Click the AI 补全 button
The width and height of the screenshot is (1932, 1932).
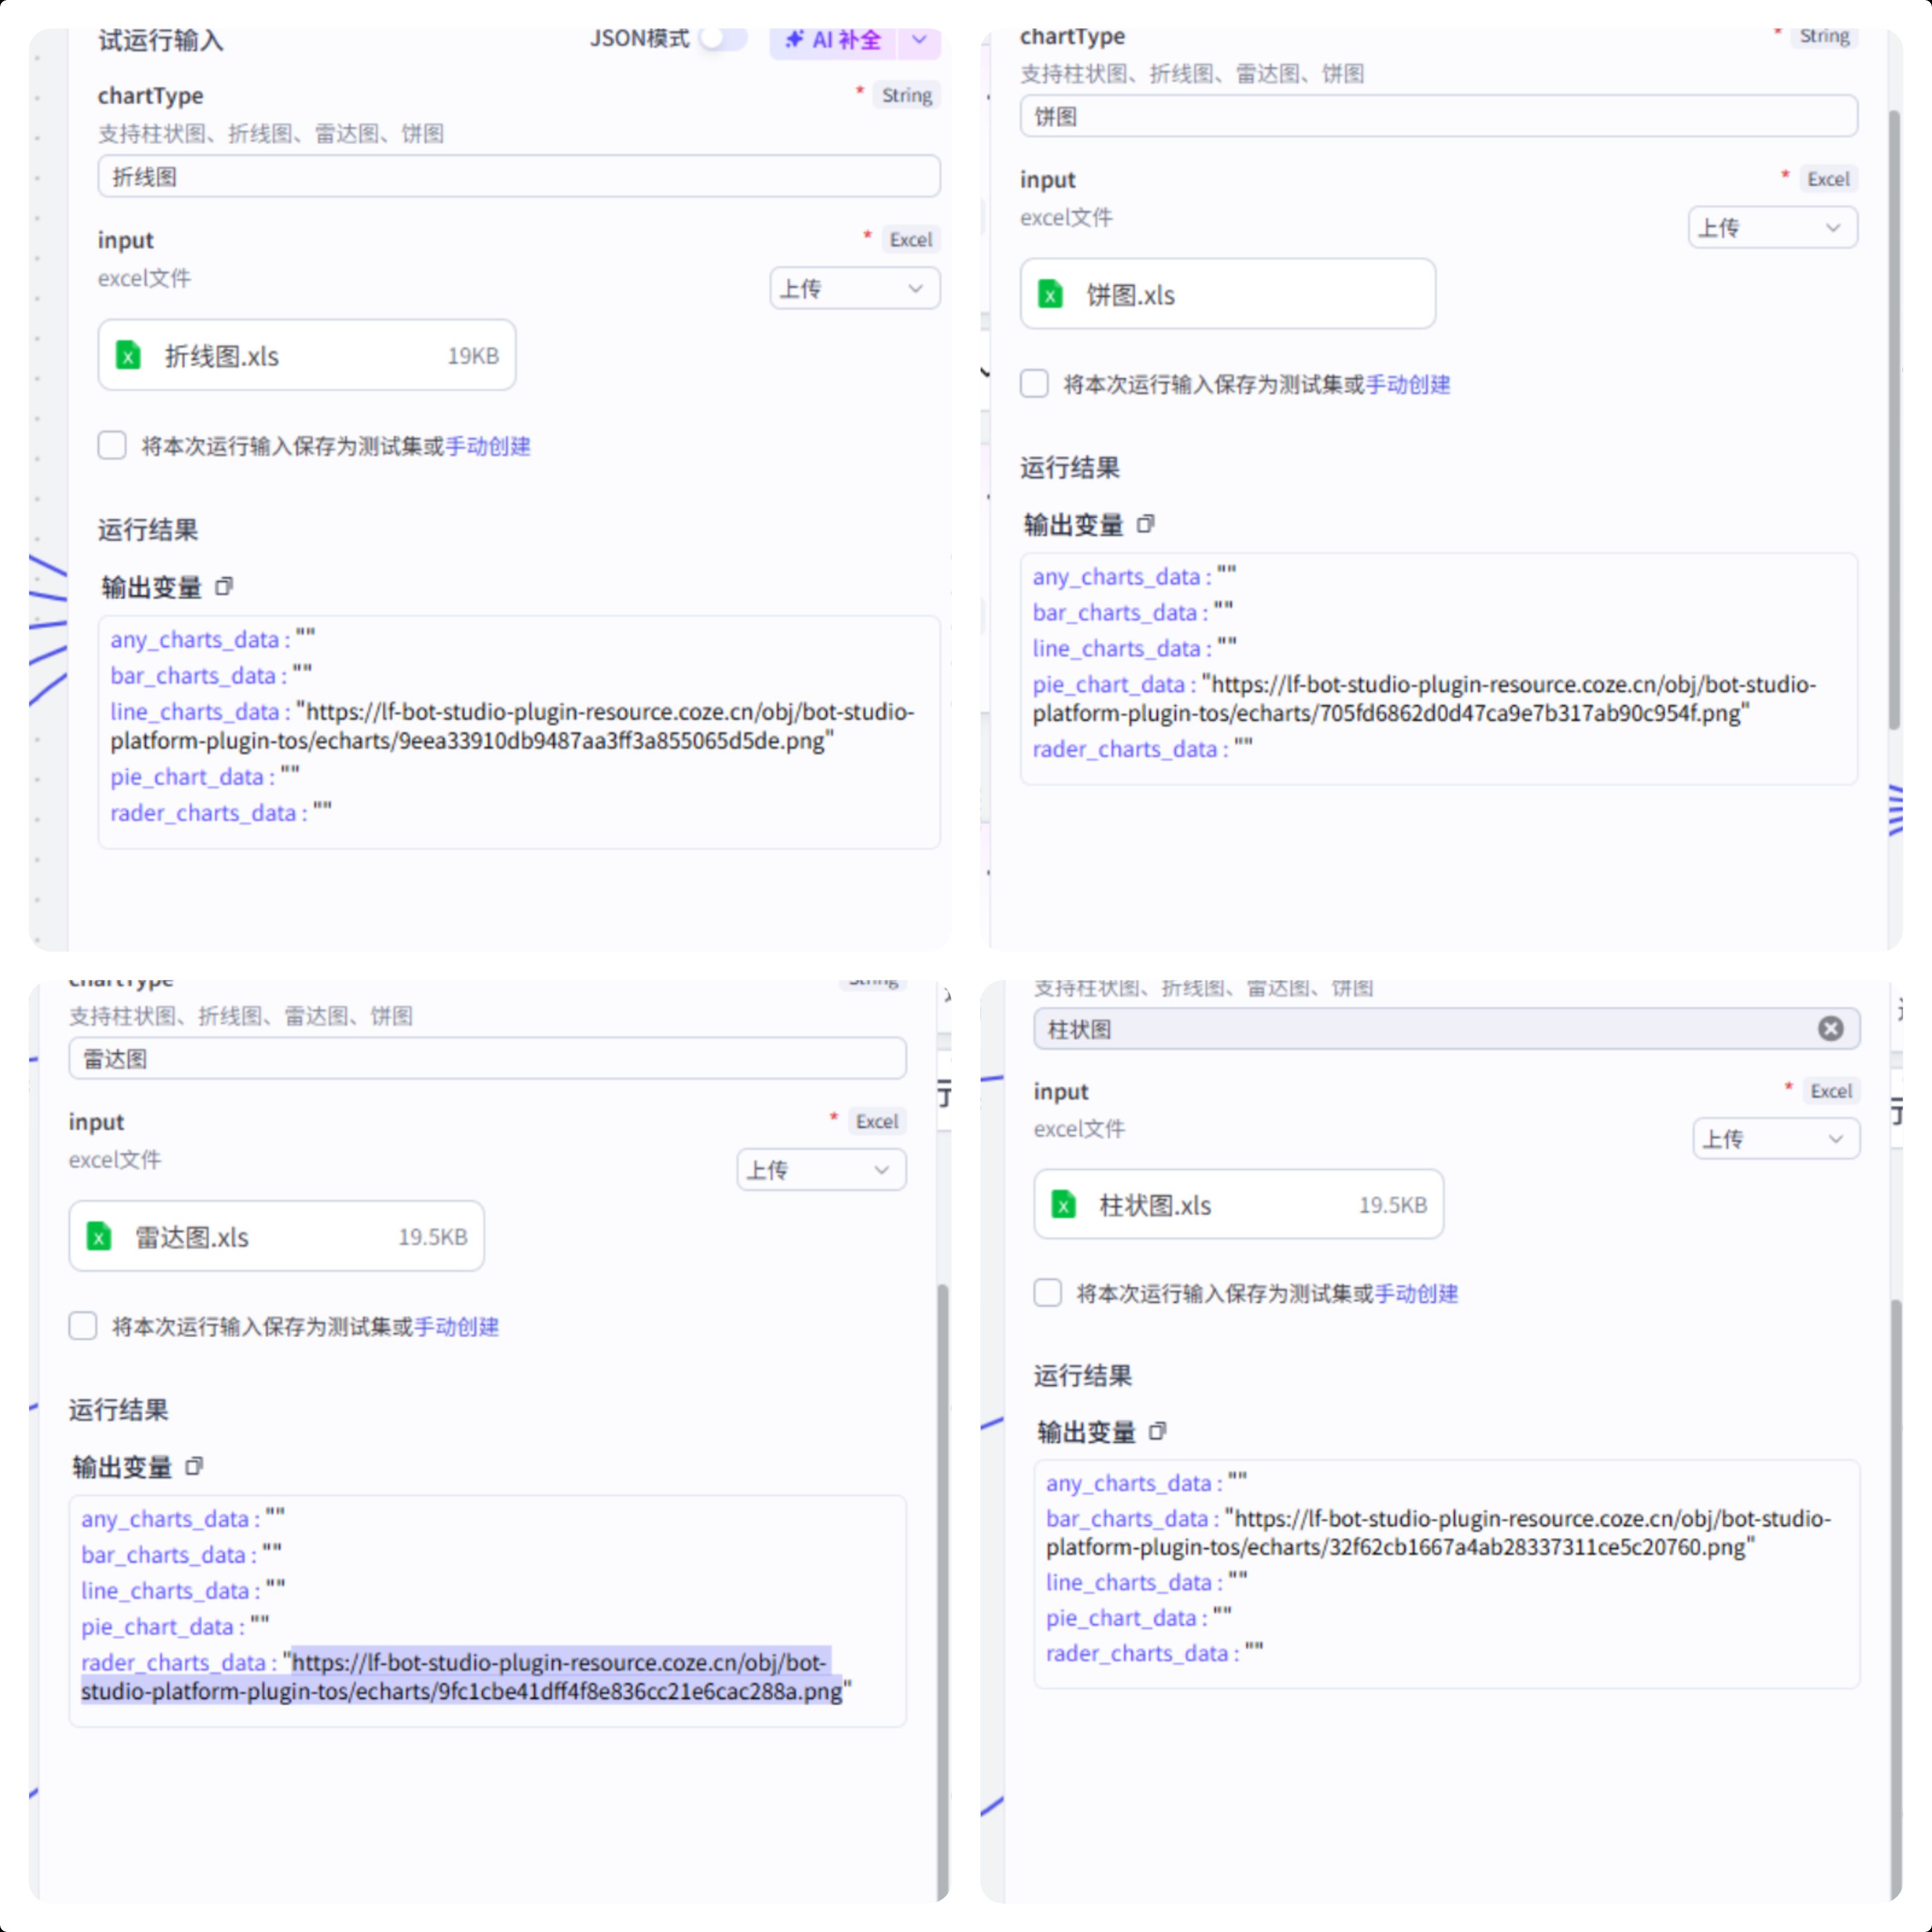click(x=834, y=40)
